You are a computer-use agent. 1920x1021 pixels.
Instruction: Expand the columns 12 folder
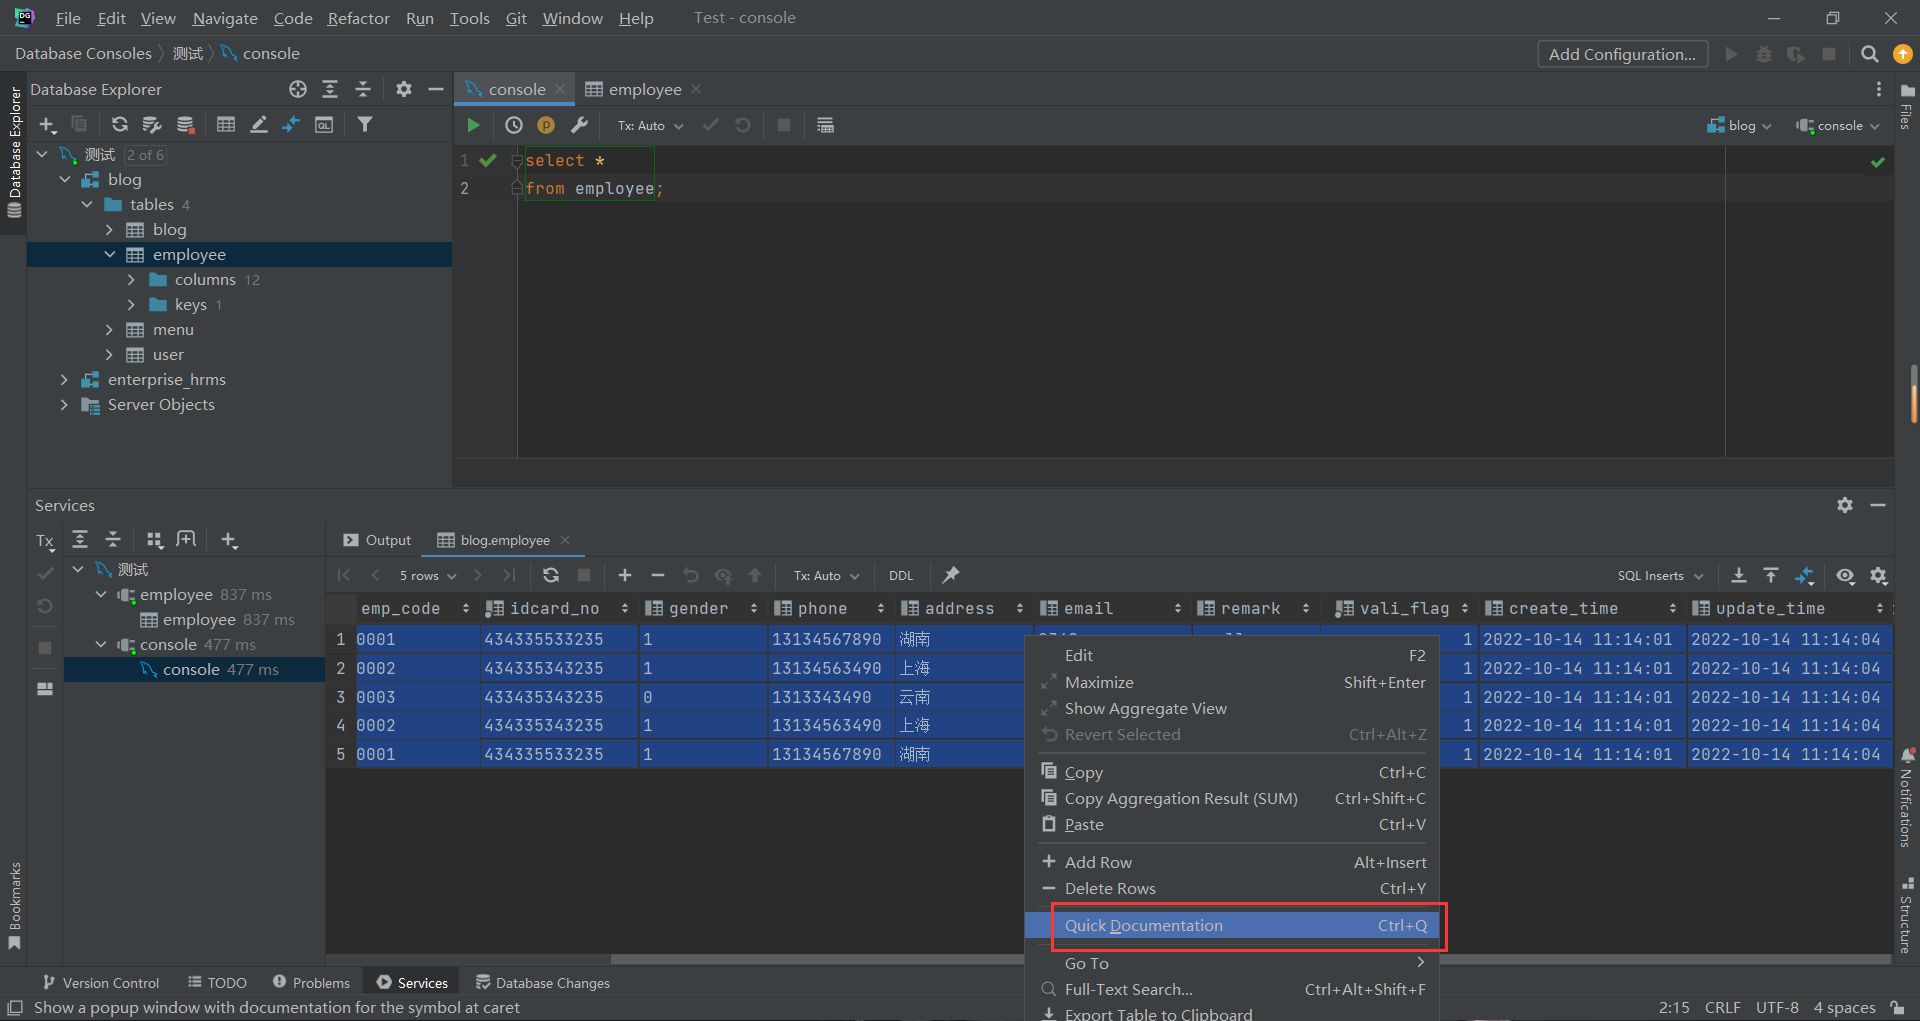click(x=131, y=280)
